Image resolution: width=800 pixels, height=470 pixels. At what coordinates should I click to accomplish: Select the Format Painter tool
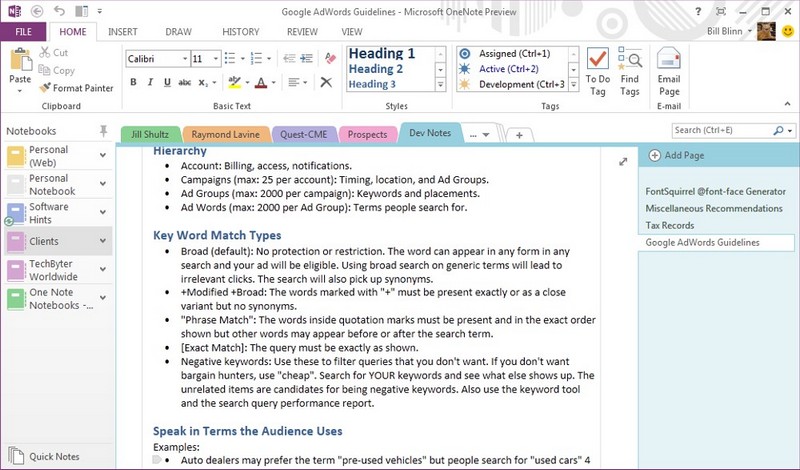click(x=77, y=88)
